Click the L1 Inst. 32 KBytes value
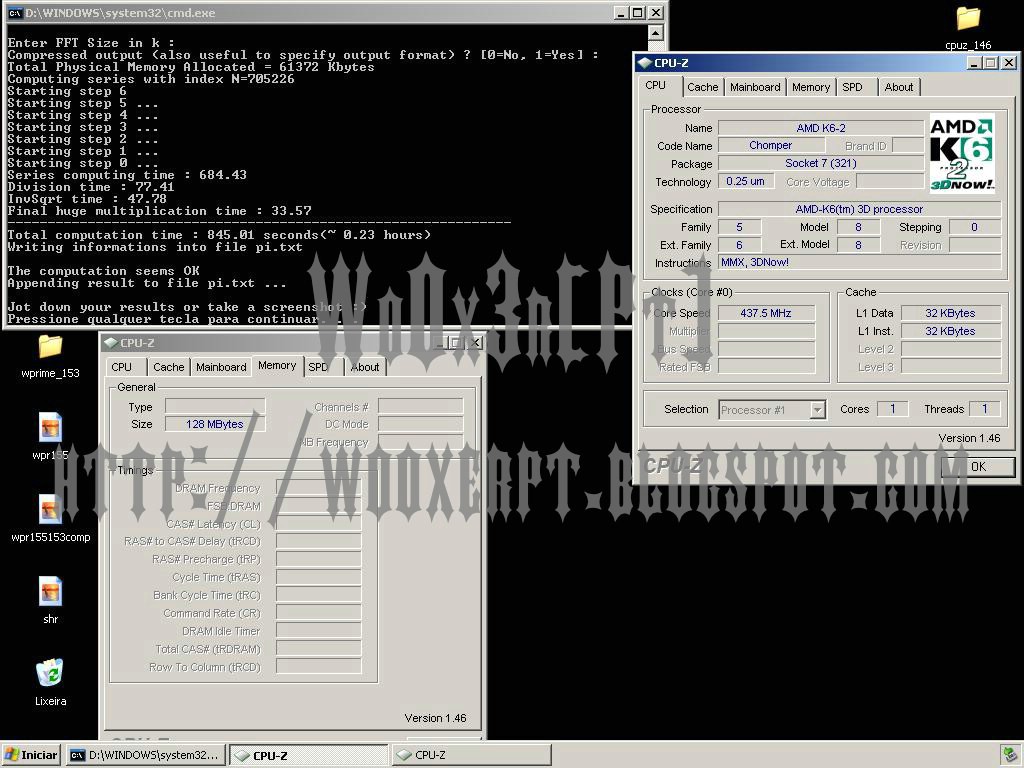The image size is (1024, 768). 950,331
